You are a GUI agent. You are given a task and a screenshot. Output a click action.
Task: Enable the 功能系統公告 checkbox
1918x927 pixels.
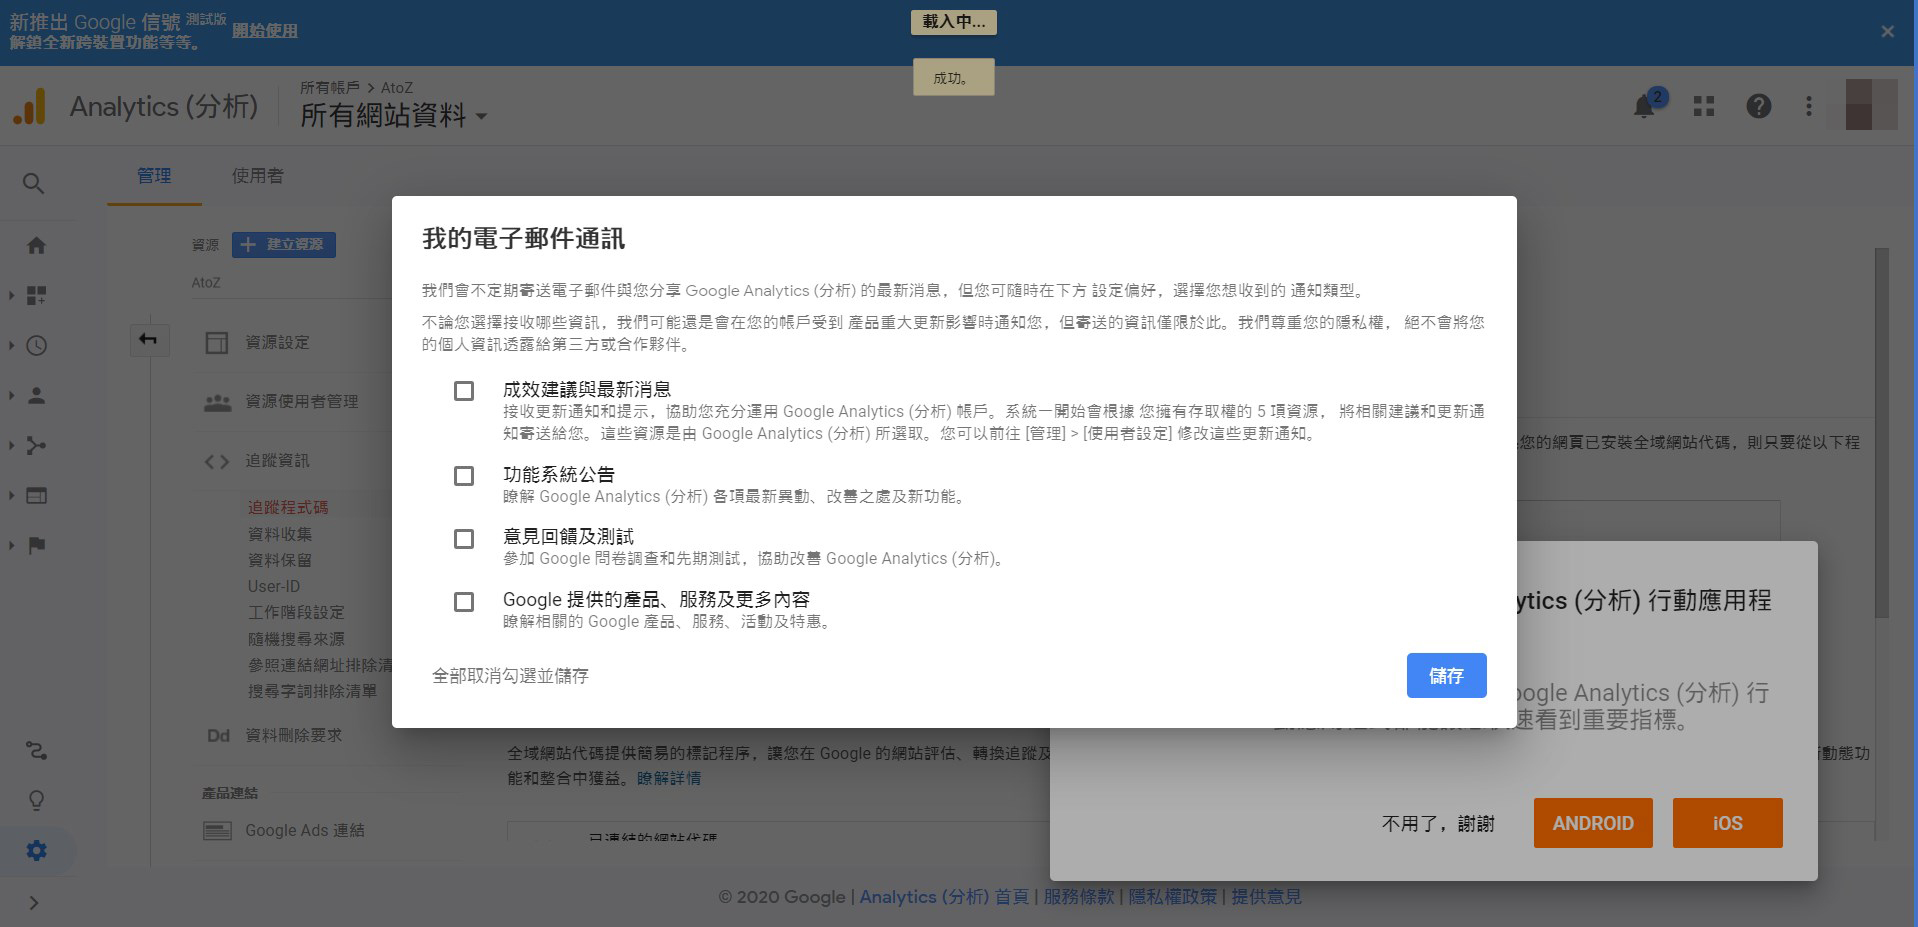coord(464,476)
